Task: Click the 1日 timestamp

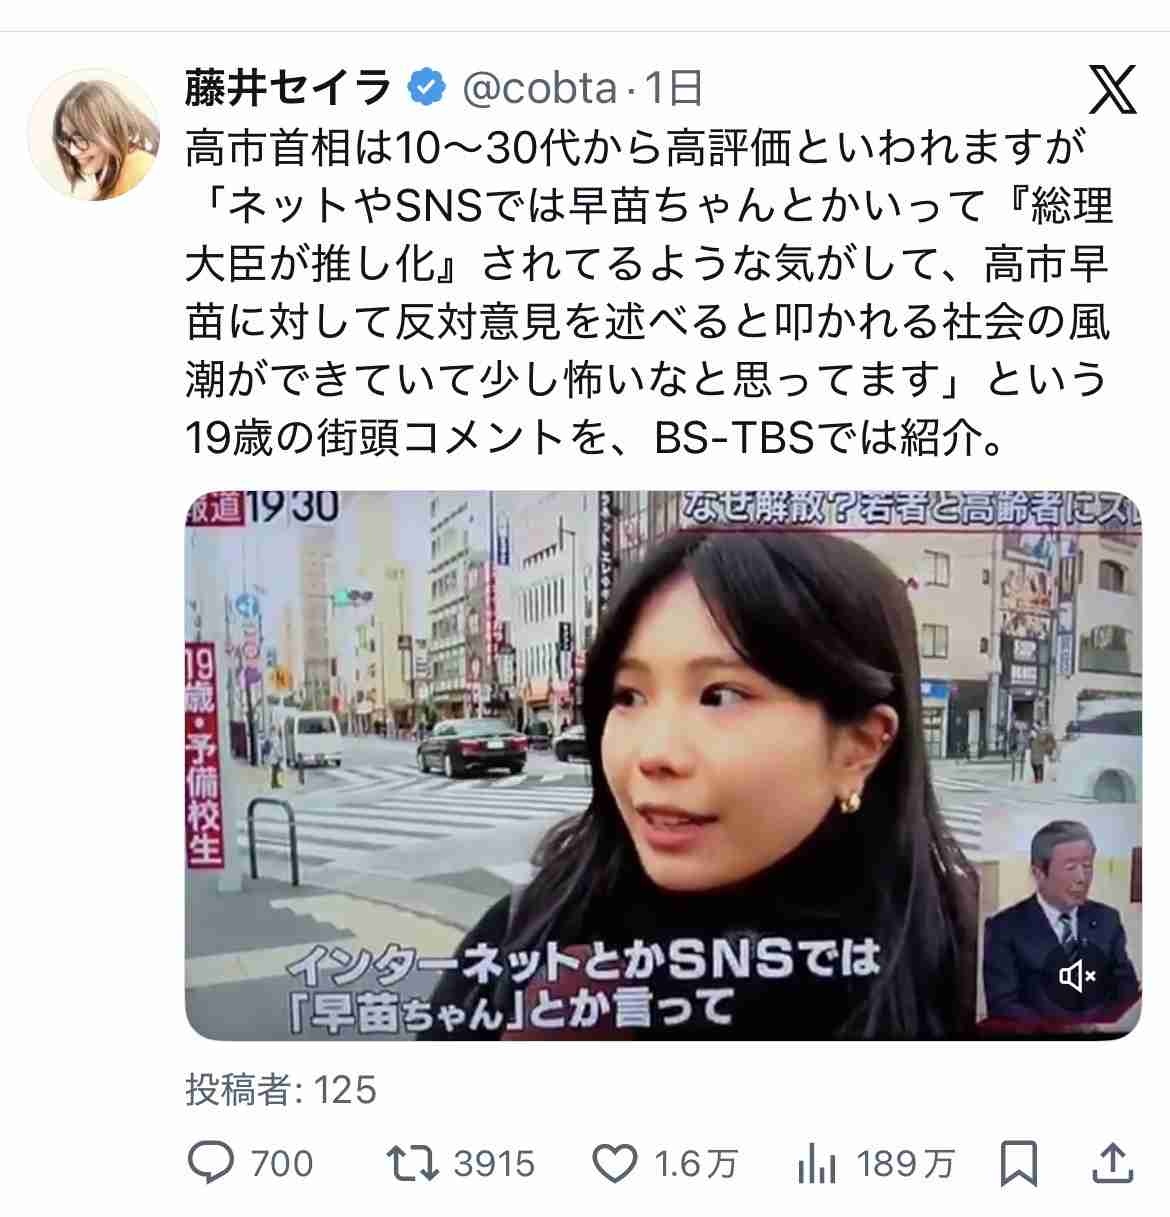Action: pyautogui.click(x=672, y=89)
